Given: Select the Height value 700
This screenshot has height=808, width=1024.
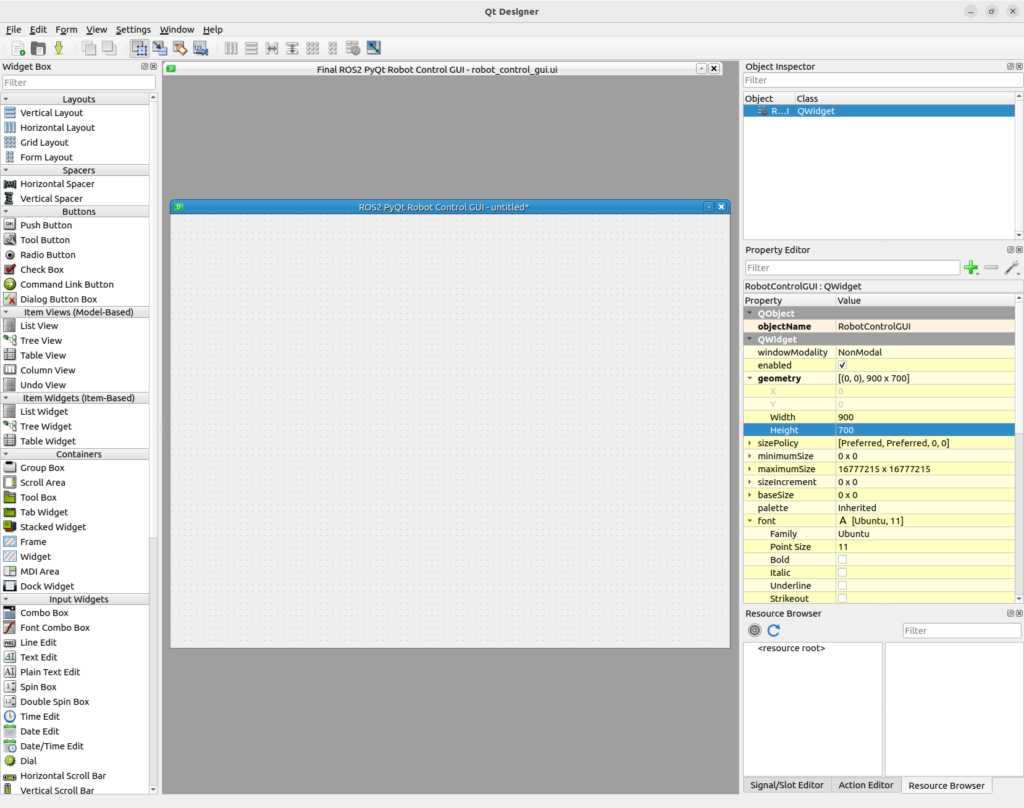Looking at the screenshot, I should (925, 430).
